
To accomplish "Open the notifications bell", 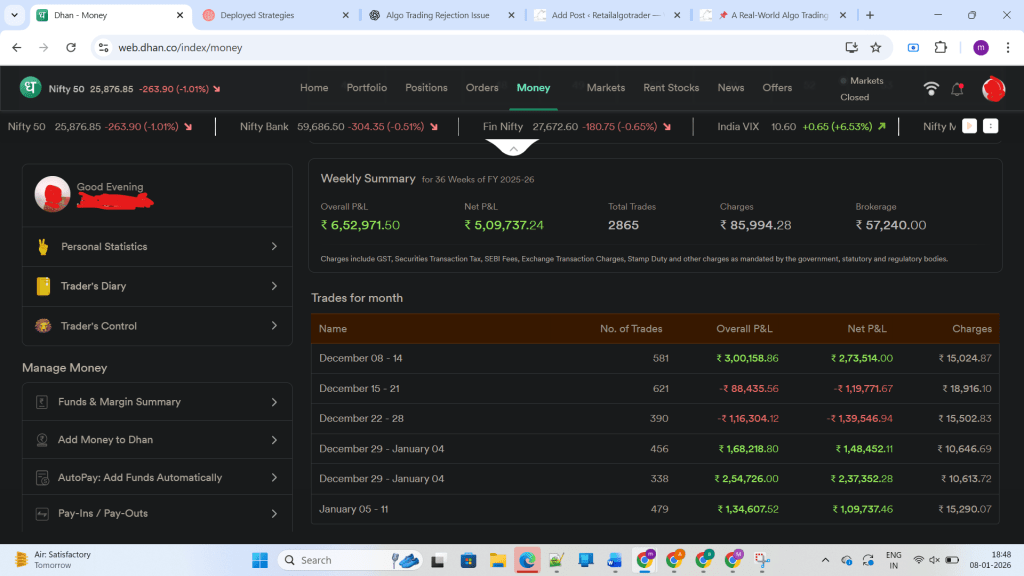I will coord(957,88).
